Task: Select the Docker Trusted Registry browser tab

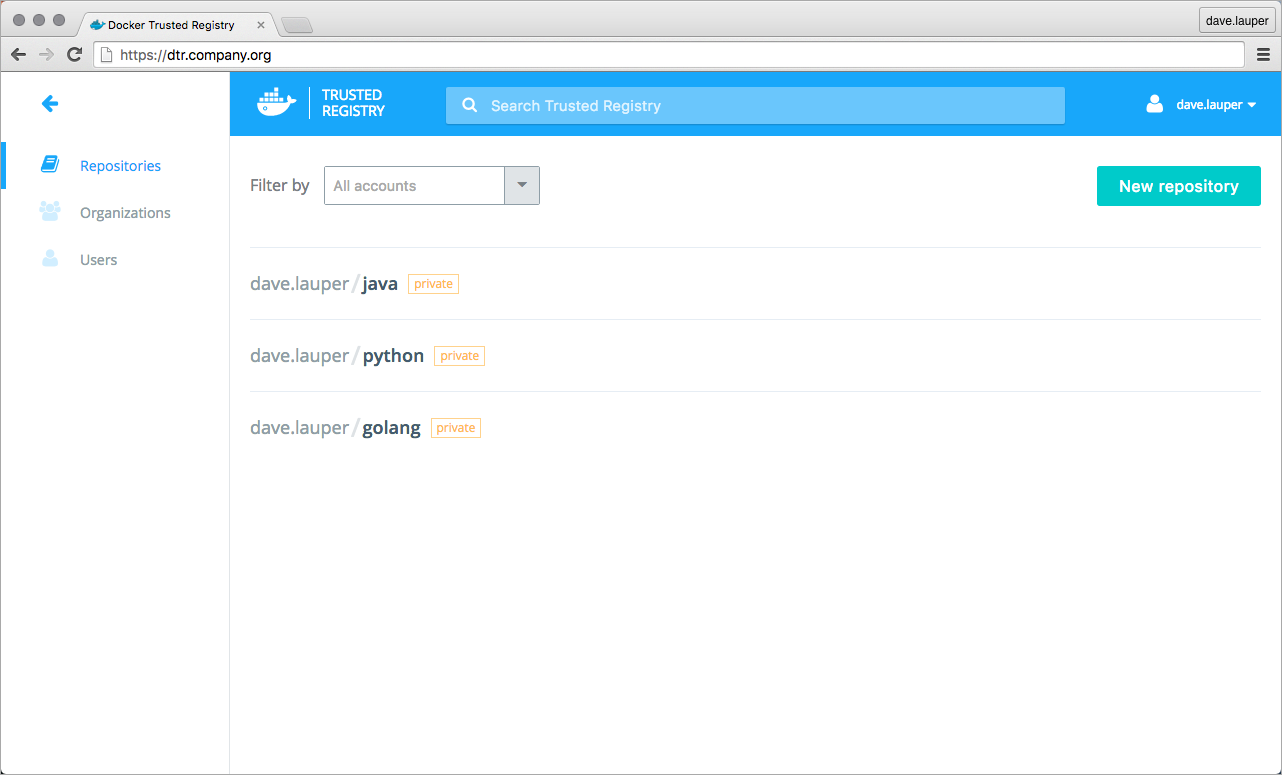Action: [171, 24]
